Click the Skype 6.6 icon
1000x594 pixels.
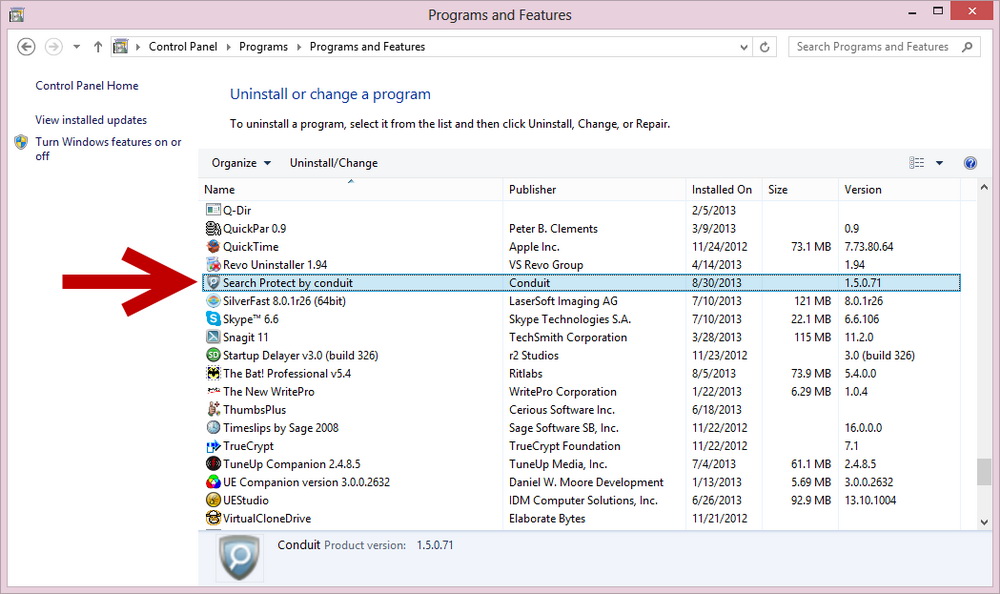(213, 318)
